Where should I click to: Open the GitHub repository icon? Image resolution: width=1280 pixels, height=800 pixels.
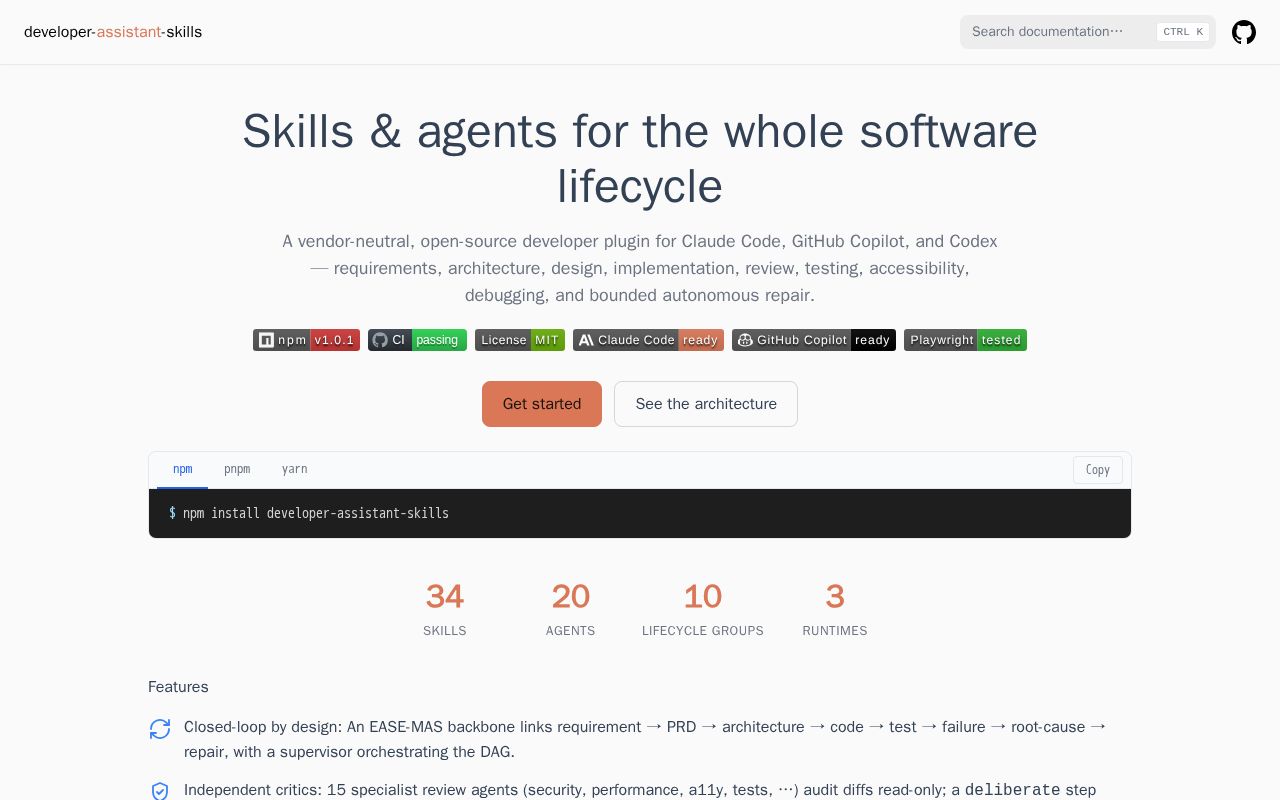click(x=1243, y=32)
